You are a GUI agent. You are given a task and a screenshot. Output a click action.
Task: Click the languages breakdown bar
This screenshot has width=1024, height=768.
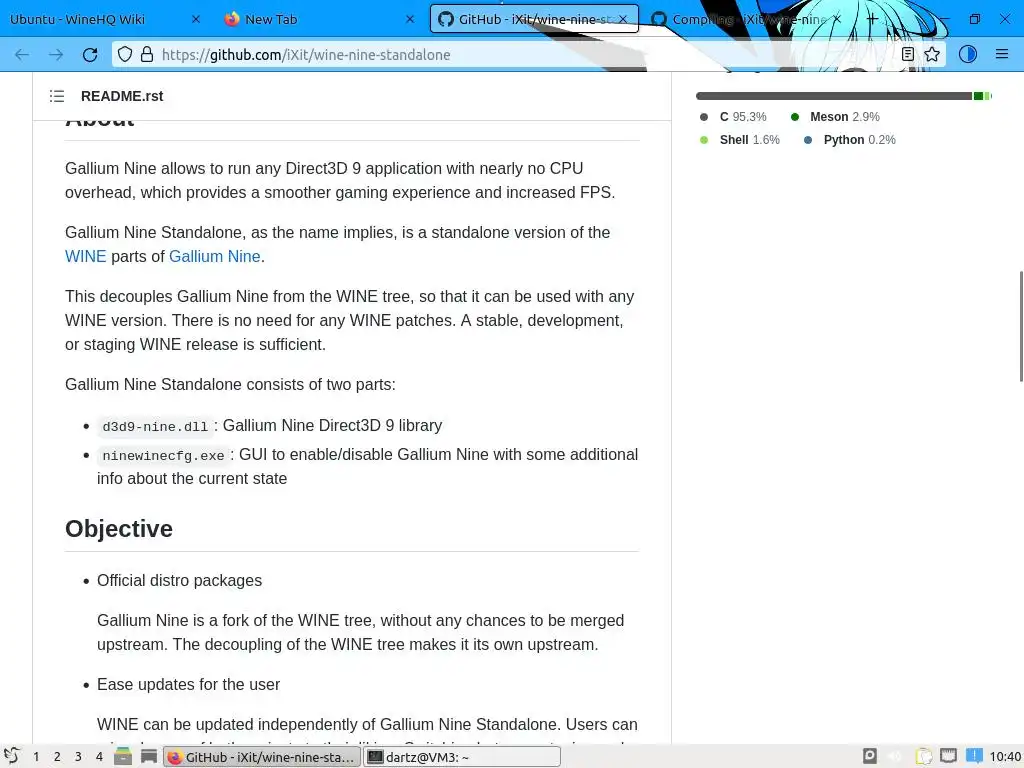844,96
